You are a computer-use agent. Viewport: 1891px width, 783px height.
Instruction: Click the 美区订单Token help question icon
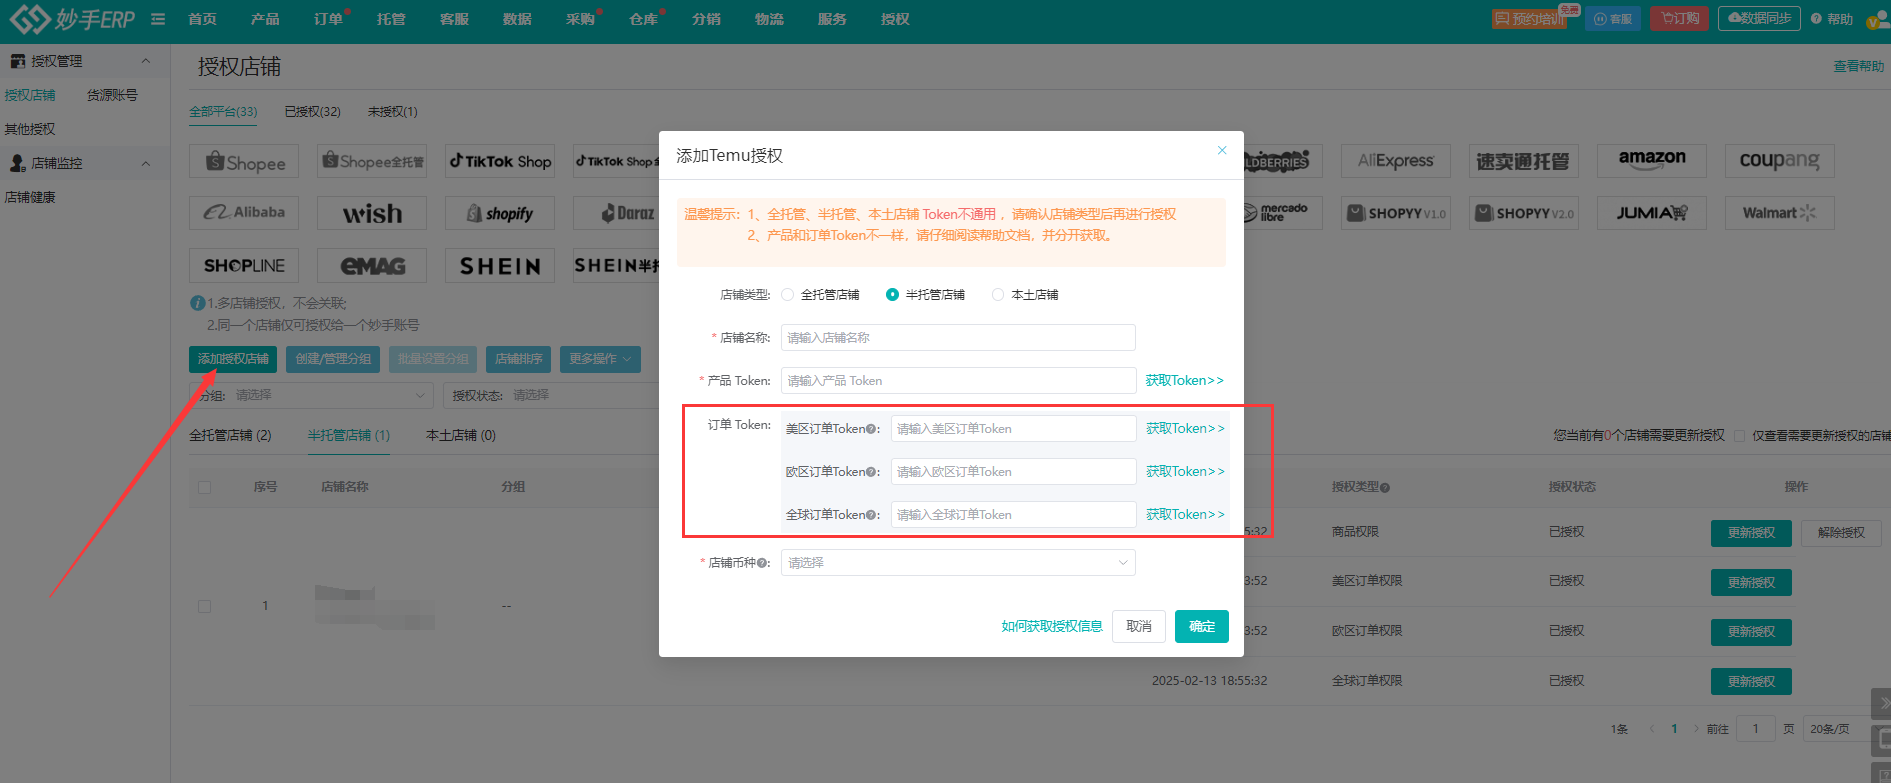click(871, 429)
